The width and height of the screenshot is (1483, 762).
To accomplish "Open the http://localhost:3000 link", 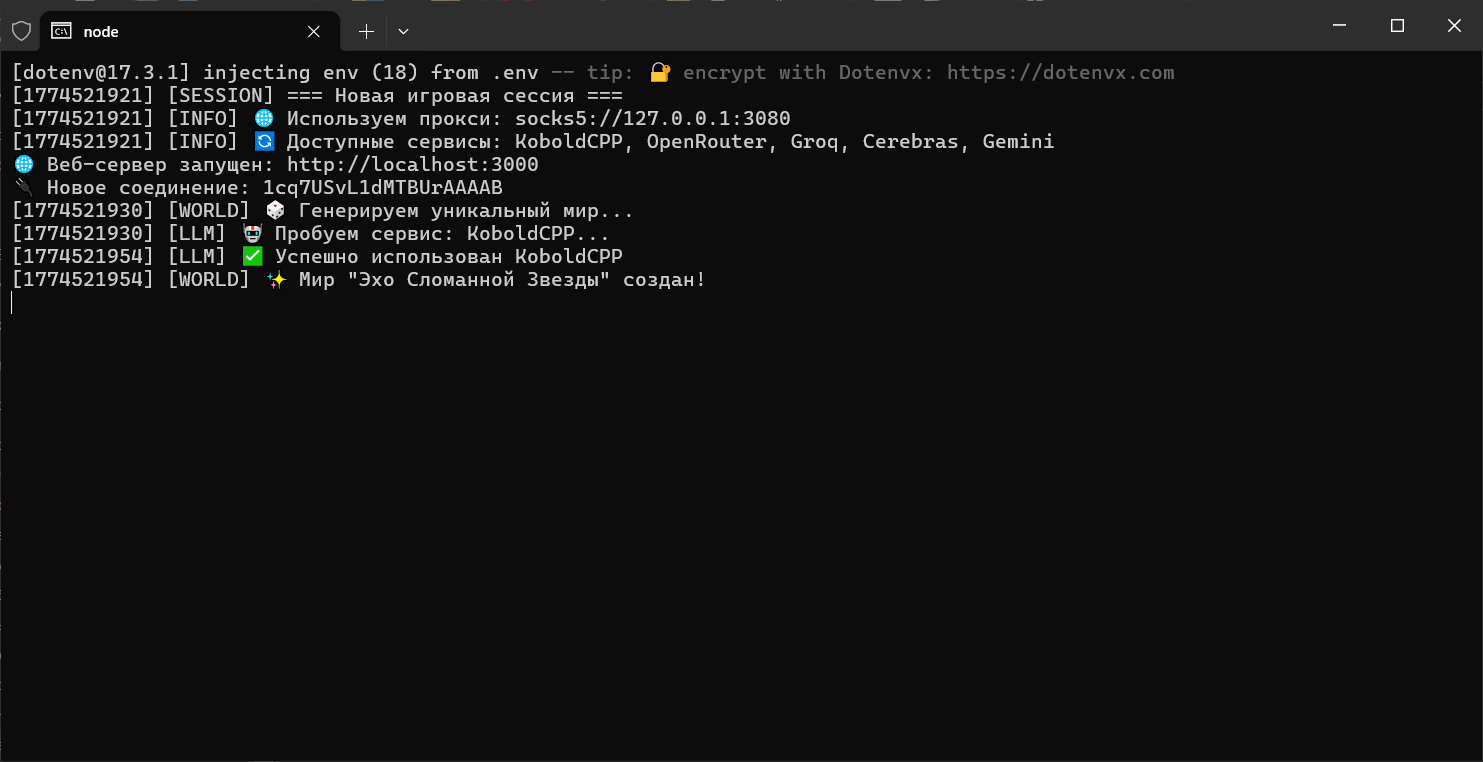I will click(412, 164).
